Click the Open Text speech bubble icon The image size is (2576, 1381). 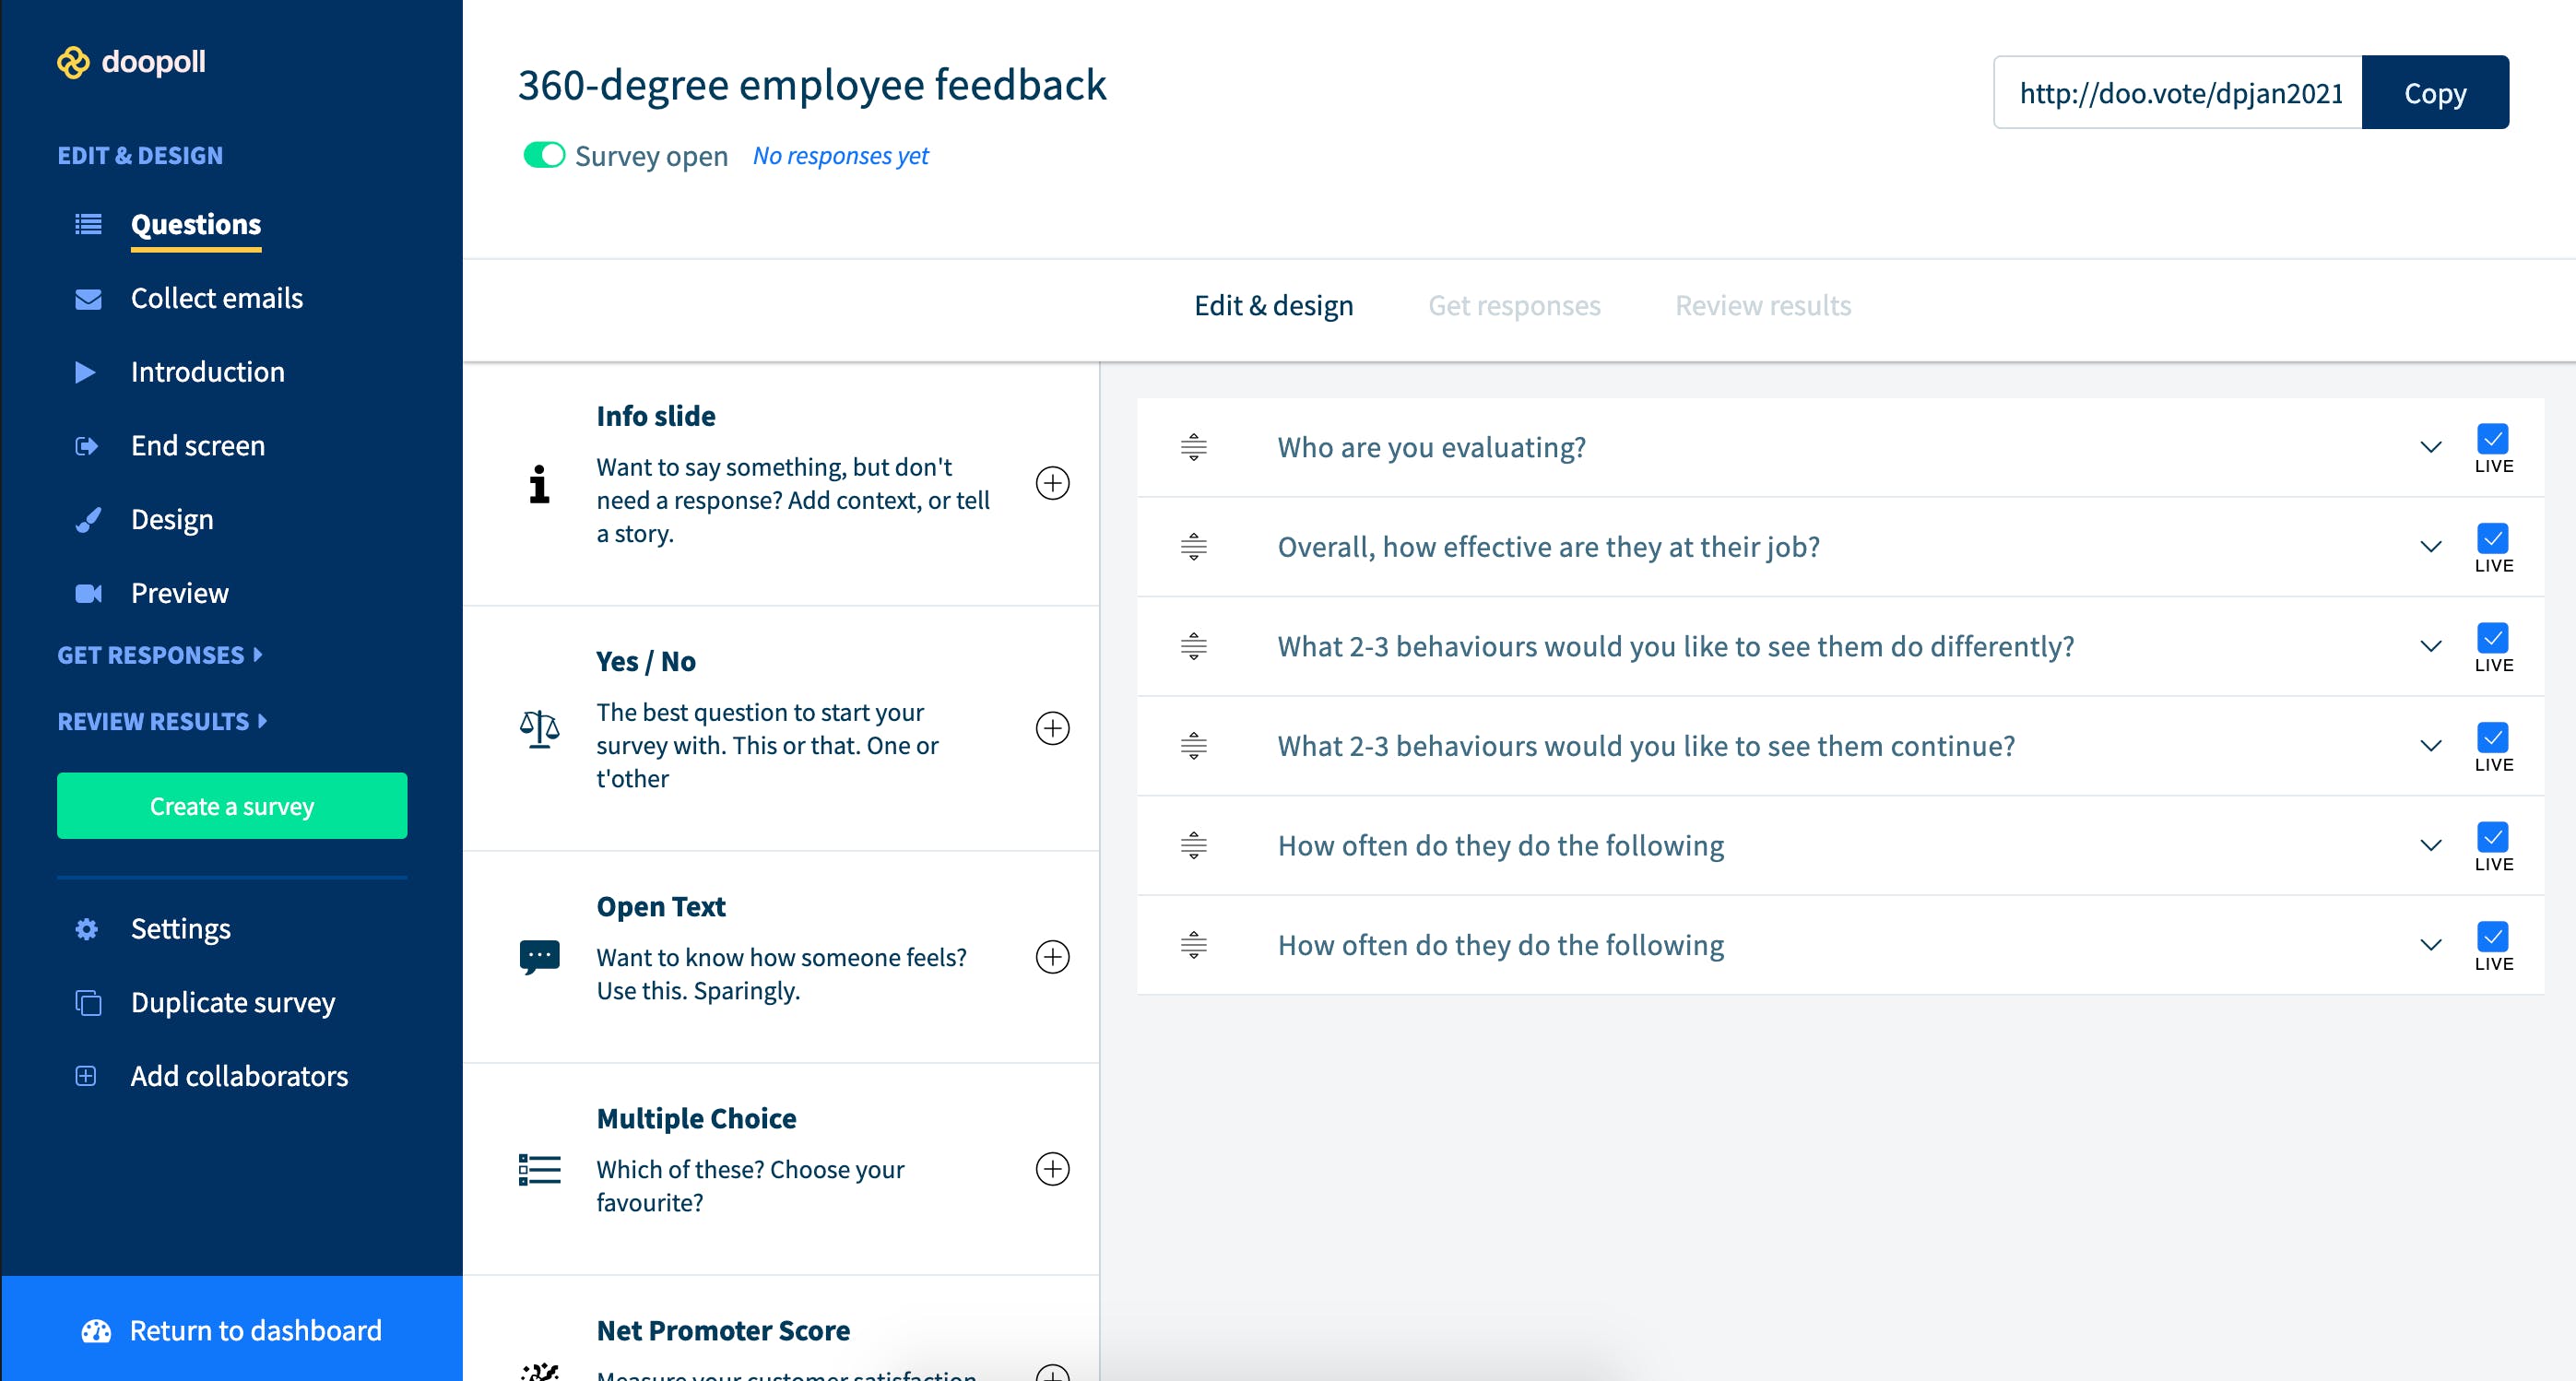pos(539,957)
